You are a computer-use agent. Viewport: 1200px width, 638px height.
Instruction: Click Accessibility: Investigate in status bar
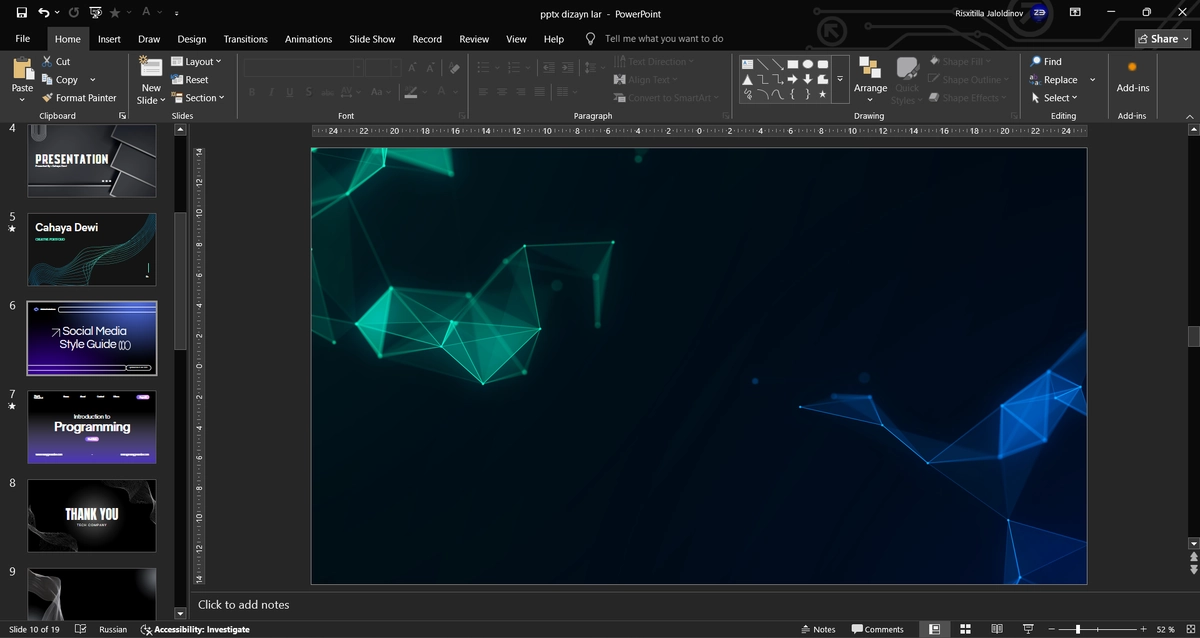tap(195, 629)
